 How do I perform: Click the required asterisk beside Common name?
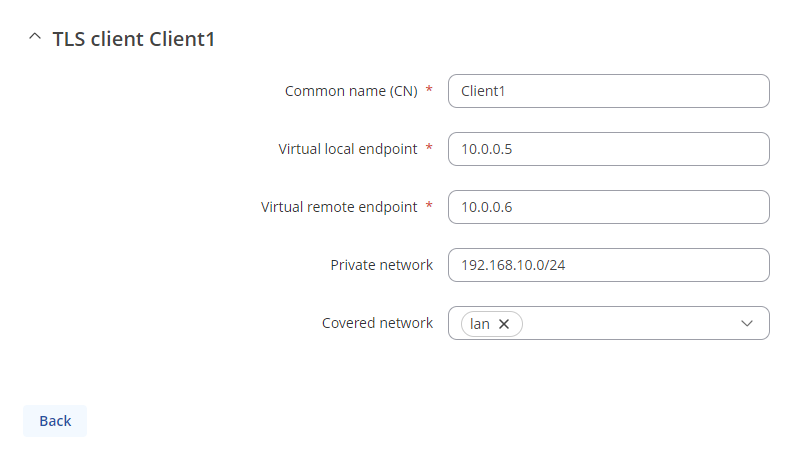pyautogui.click(x=429, y=90)
